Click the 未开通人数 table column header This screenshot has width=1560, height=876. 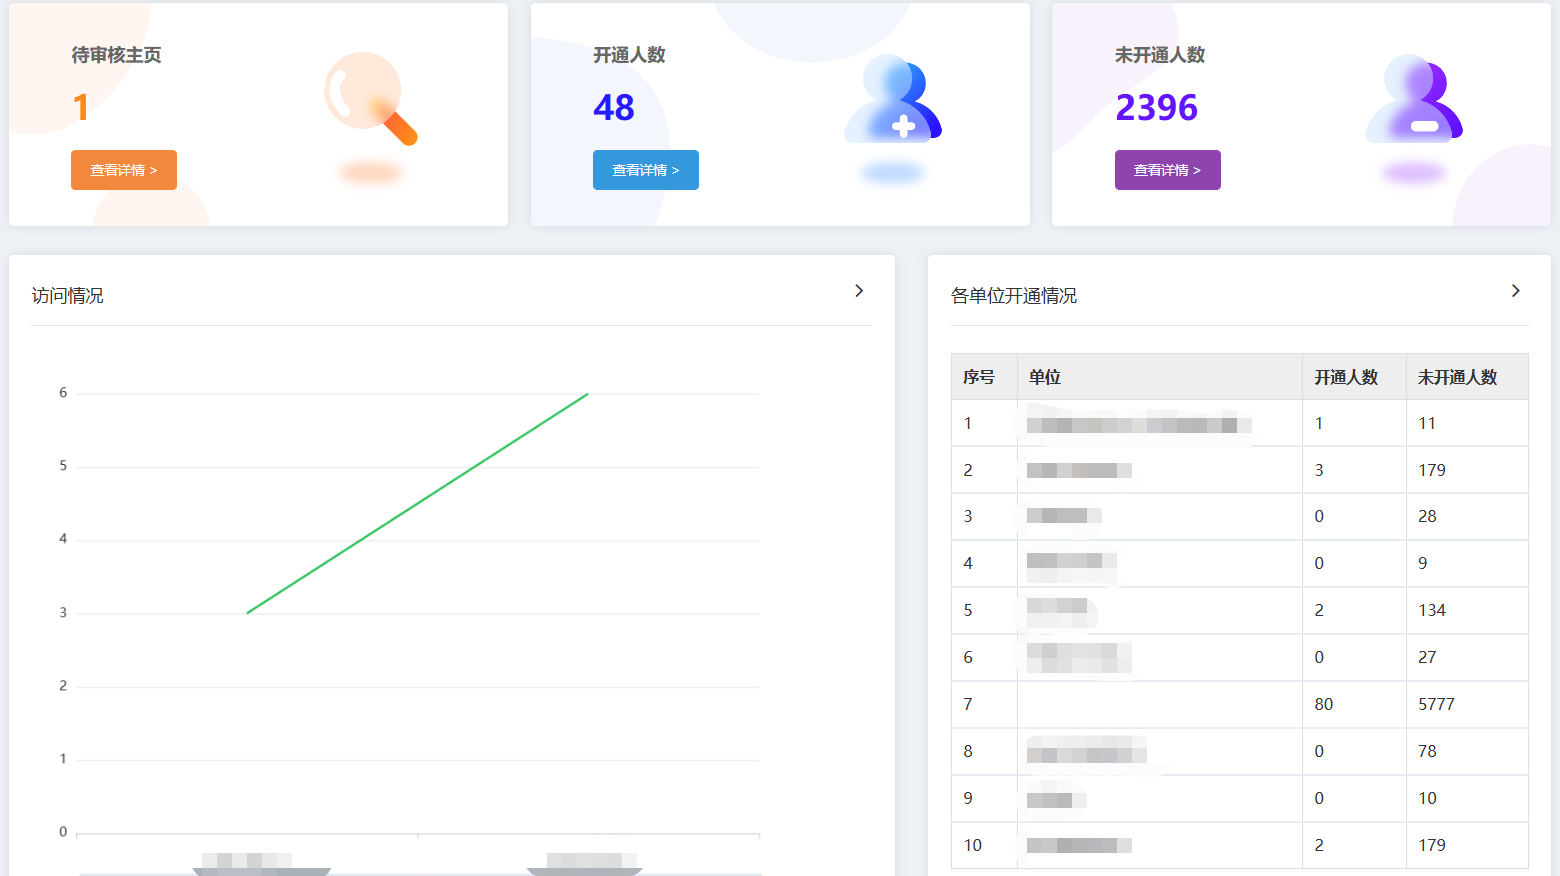click(x=1457, y=377)
